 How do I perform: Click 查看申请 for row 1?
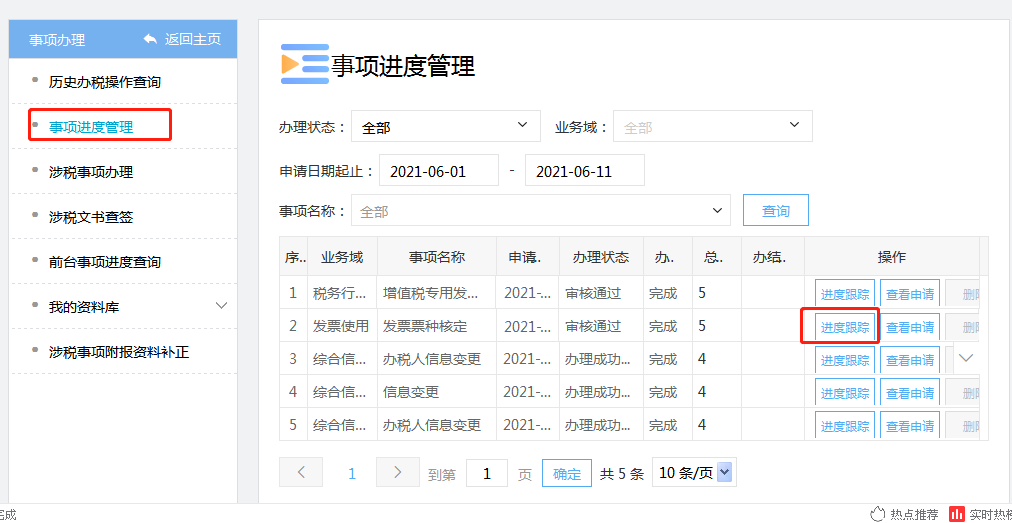coord(909,294)
